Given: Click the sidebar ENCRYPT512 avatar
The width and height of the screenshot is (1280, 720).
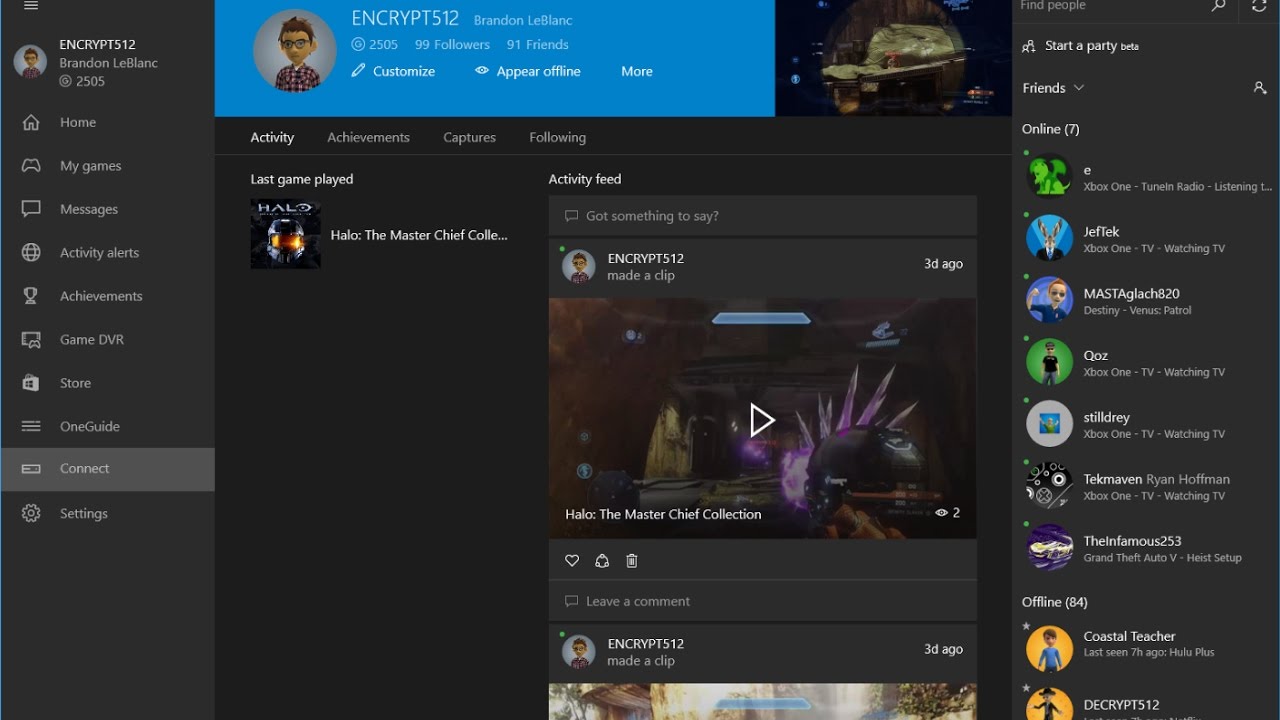Looking at the screenshot, I should [x=30, y=62].
